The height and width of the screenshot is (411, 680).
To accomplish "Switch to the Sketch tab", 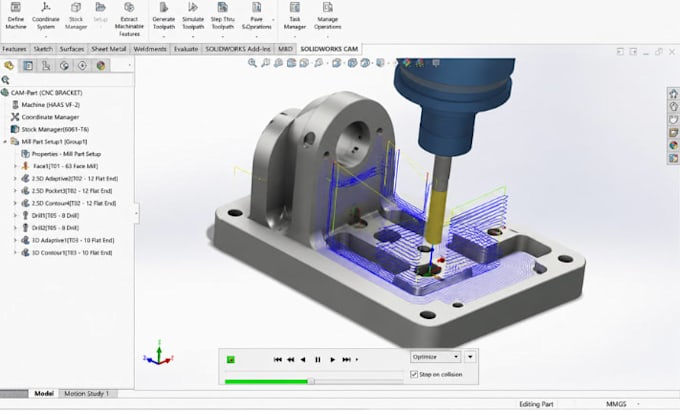I will 43,49.
